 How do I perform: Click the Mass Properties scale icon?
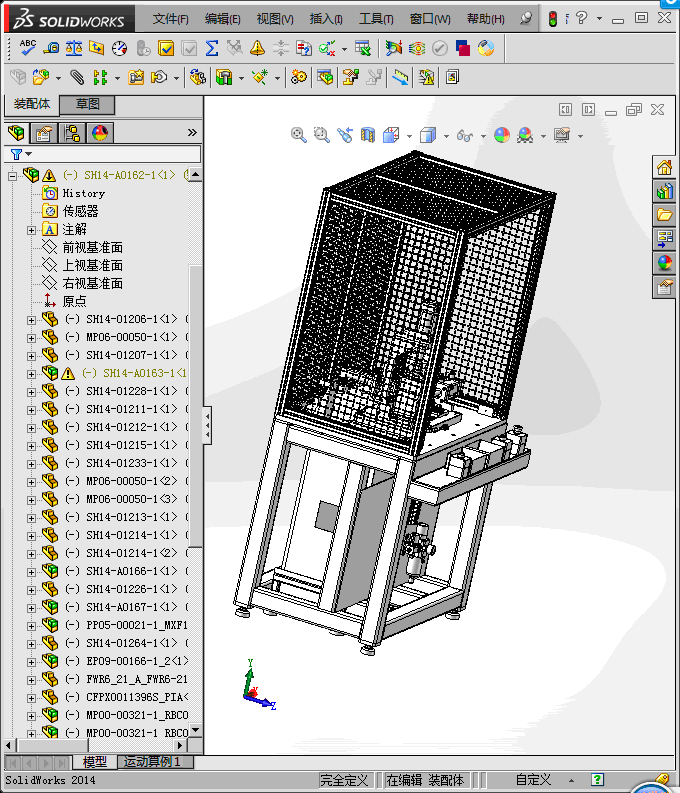tap(73, 47)
